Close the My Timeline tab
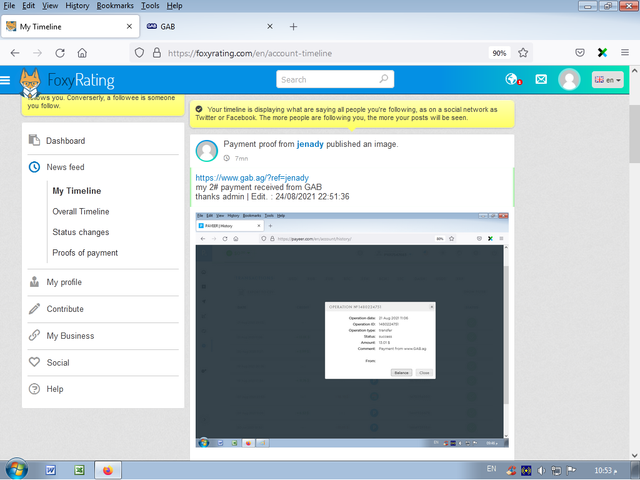This screenshot has height=480, width=640. point(129,27)
